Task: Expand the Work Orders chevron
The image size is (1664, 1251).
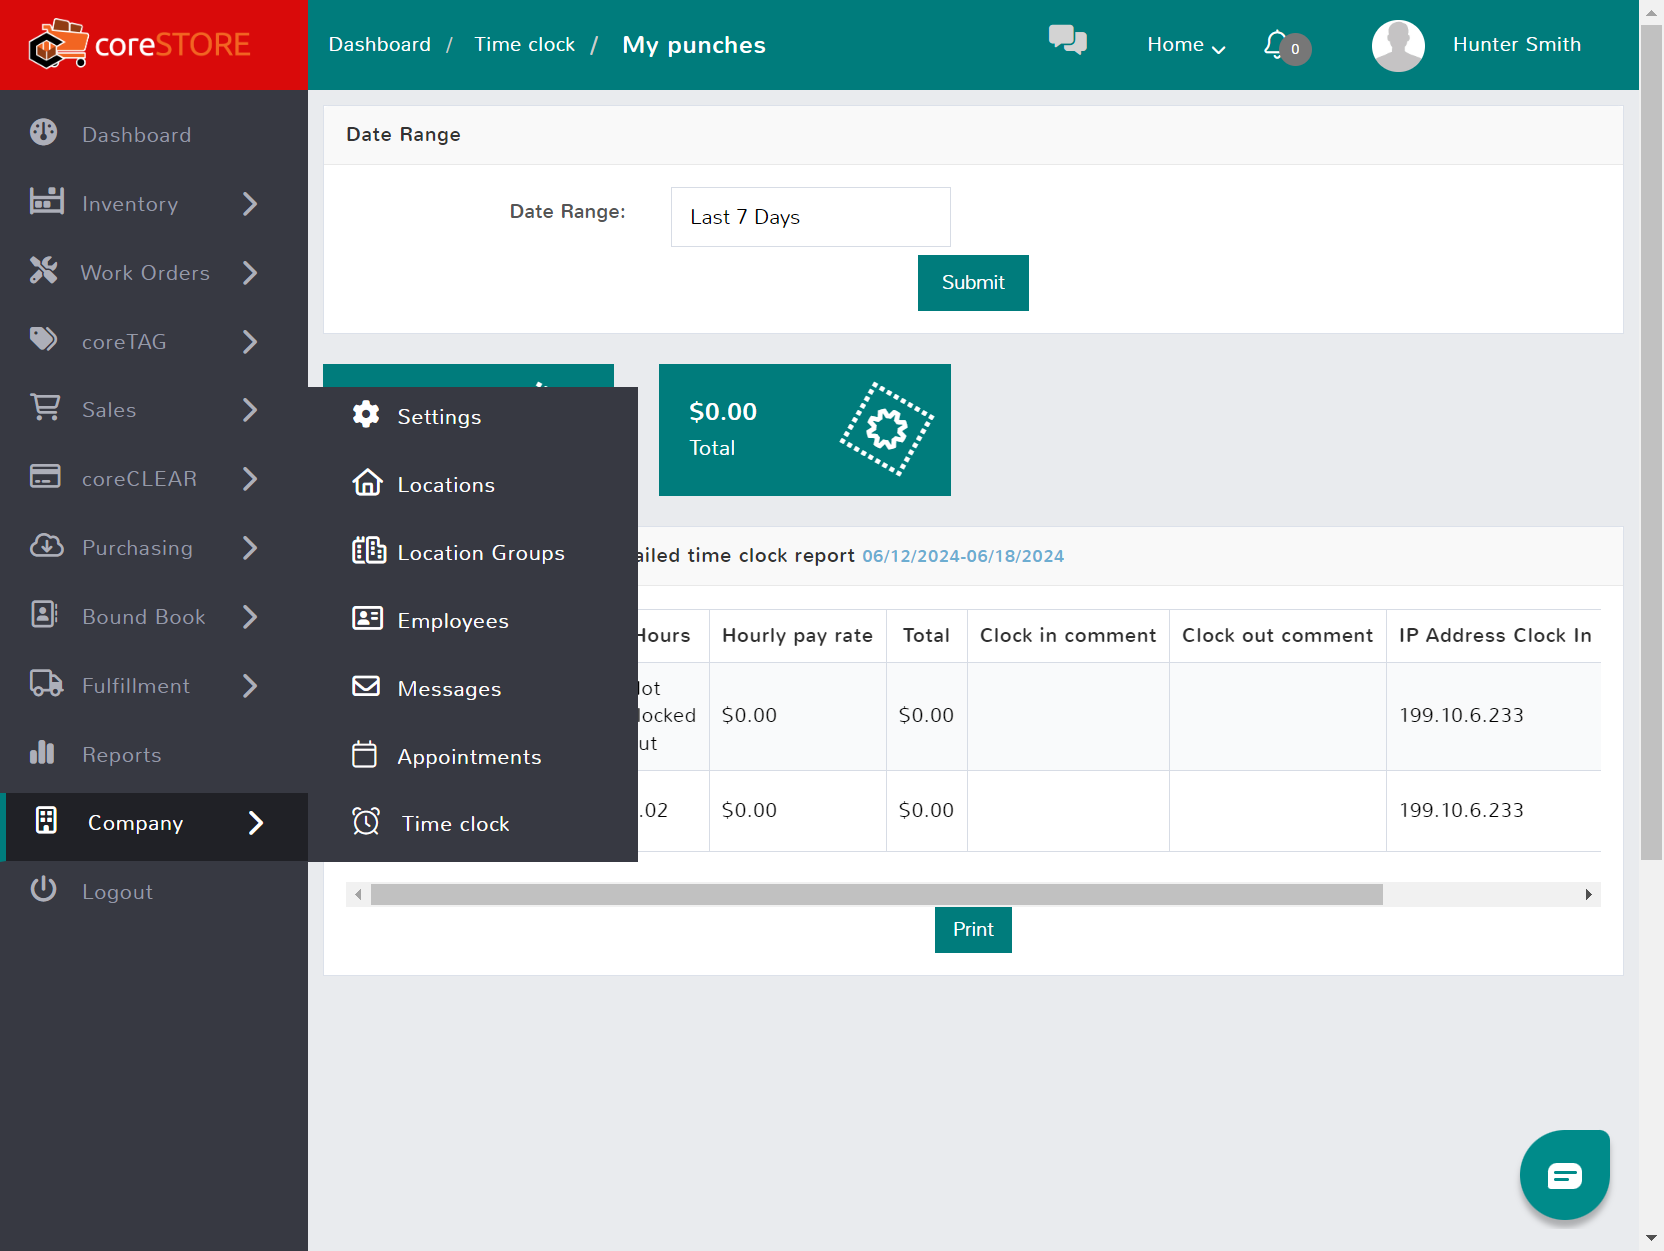Action: (x=250, y=273)
